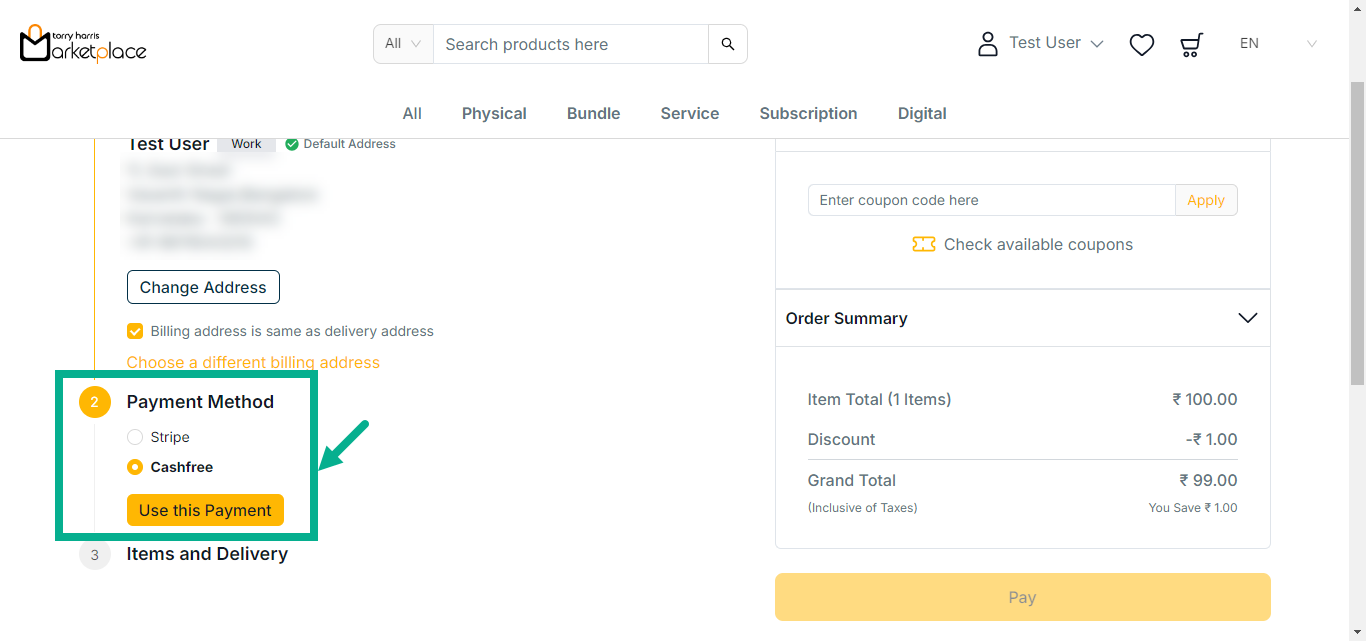This screenshot has height=641, width=1366.
Task: Open the wishlist heart icon
Action: coord(1141,44)
